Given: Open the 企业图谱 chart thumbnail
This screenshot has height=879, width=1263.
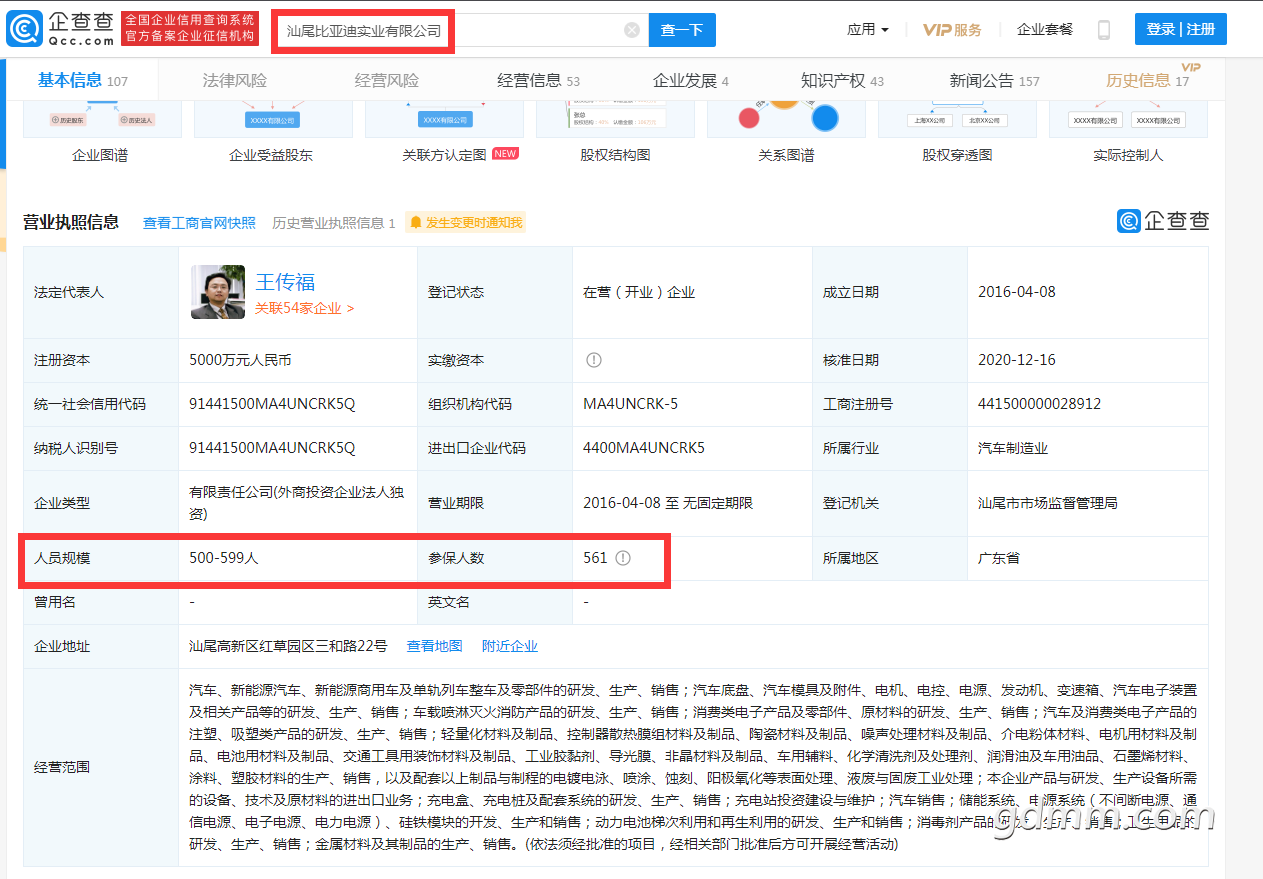Looking at the screenshot, I should [100, 121].
